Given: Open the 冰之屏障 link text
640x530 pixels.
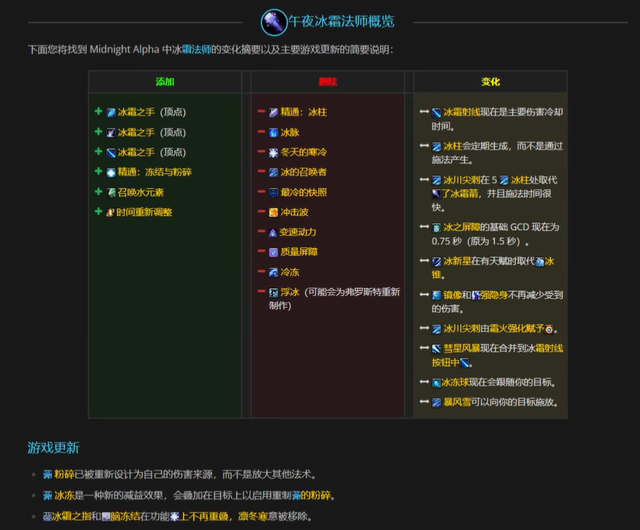Looking at the screenshot, I should (462, 227).
